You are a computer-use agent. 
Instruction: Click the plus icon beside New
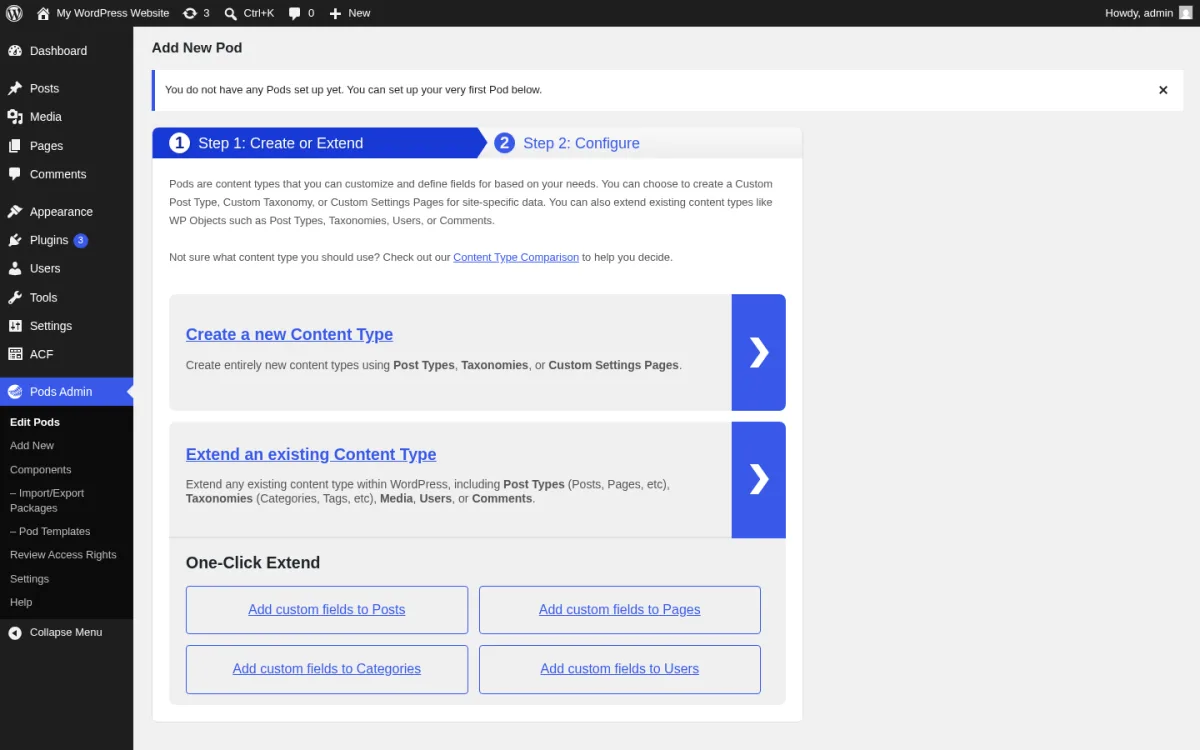click(335, 13)
